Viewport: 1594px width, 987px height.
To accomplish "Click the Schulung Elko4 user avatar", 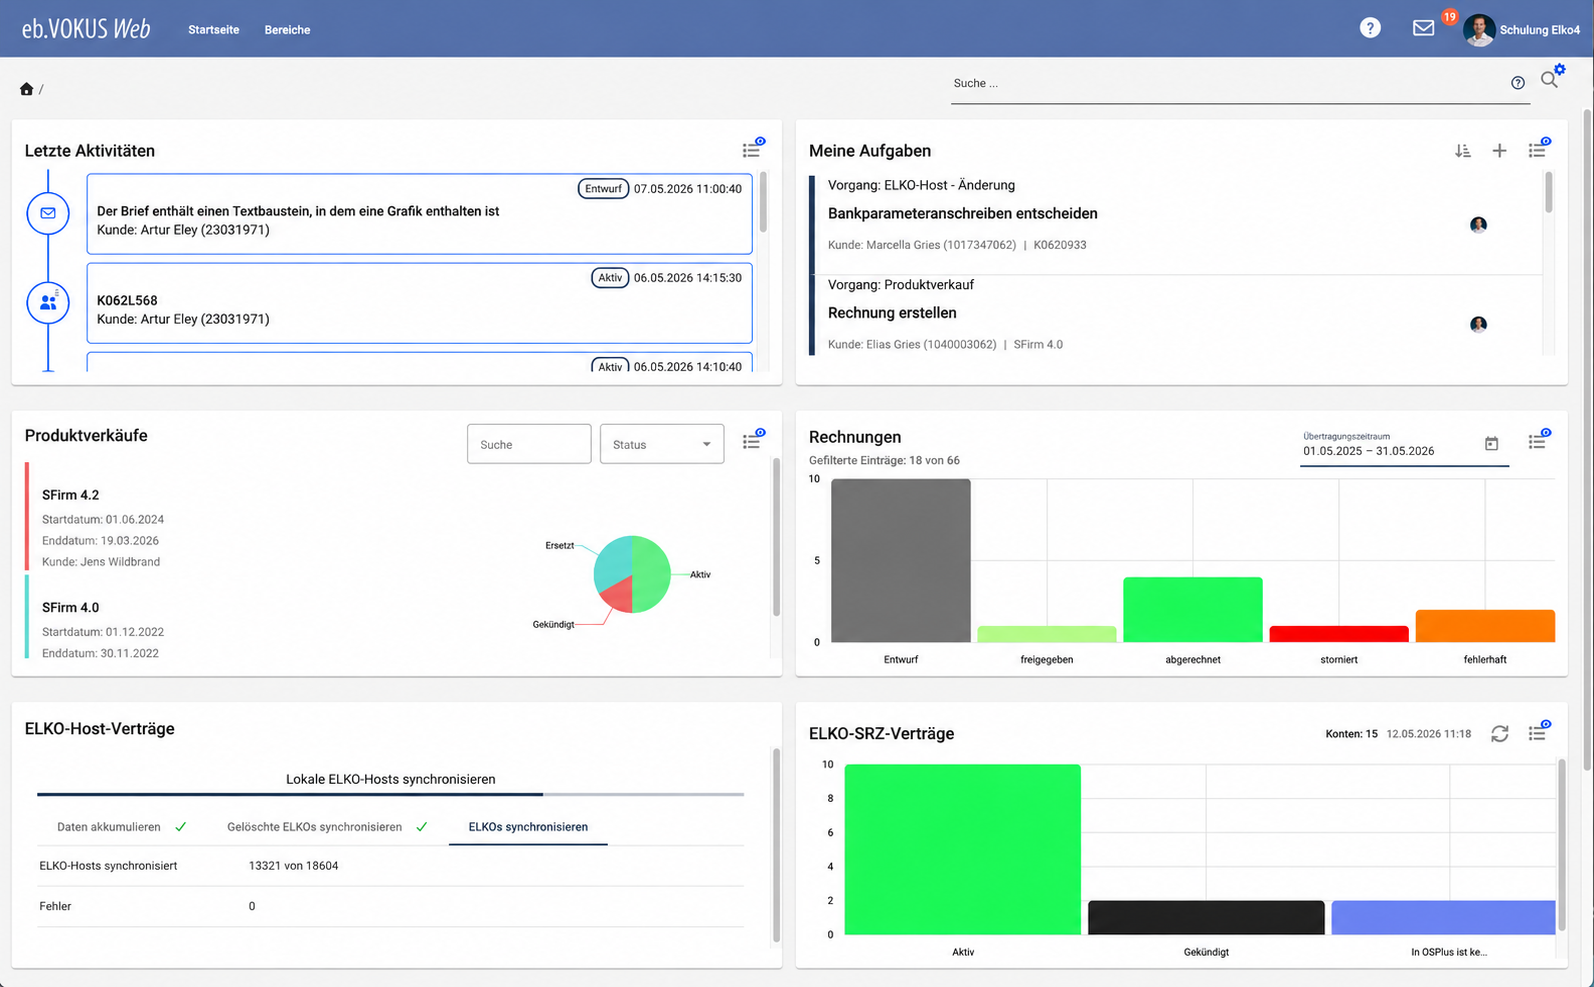I will click(1479, 30).
